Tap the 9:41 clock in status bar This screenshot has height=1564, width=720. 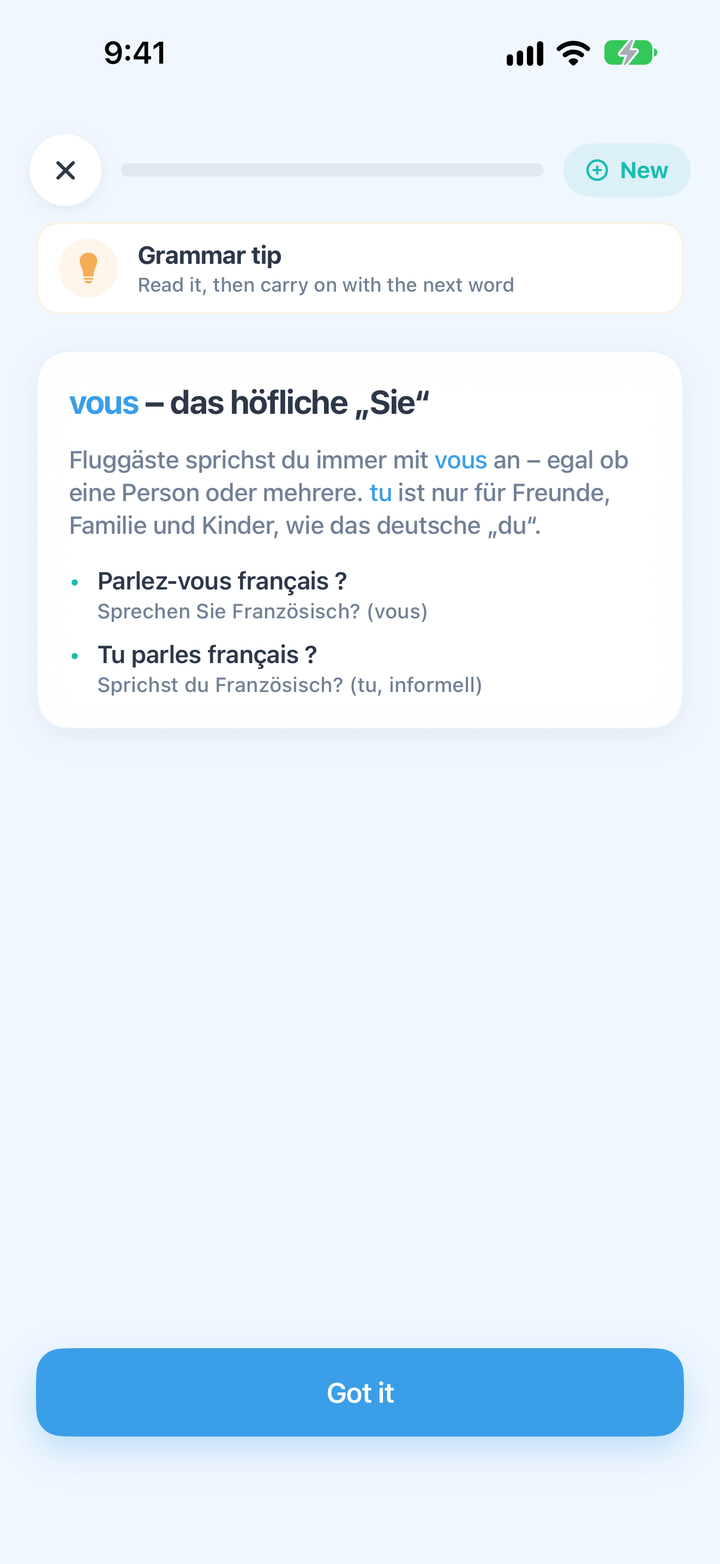click(x=135, y=53)
